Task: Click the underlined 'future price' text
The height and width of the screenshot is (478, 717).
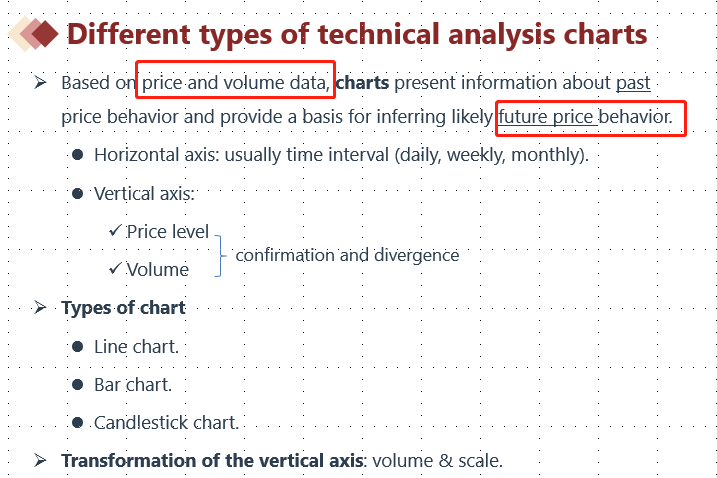Action: pyautogui.click(x=546, y=118)
